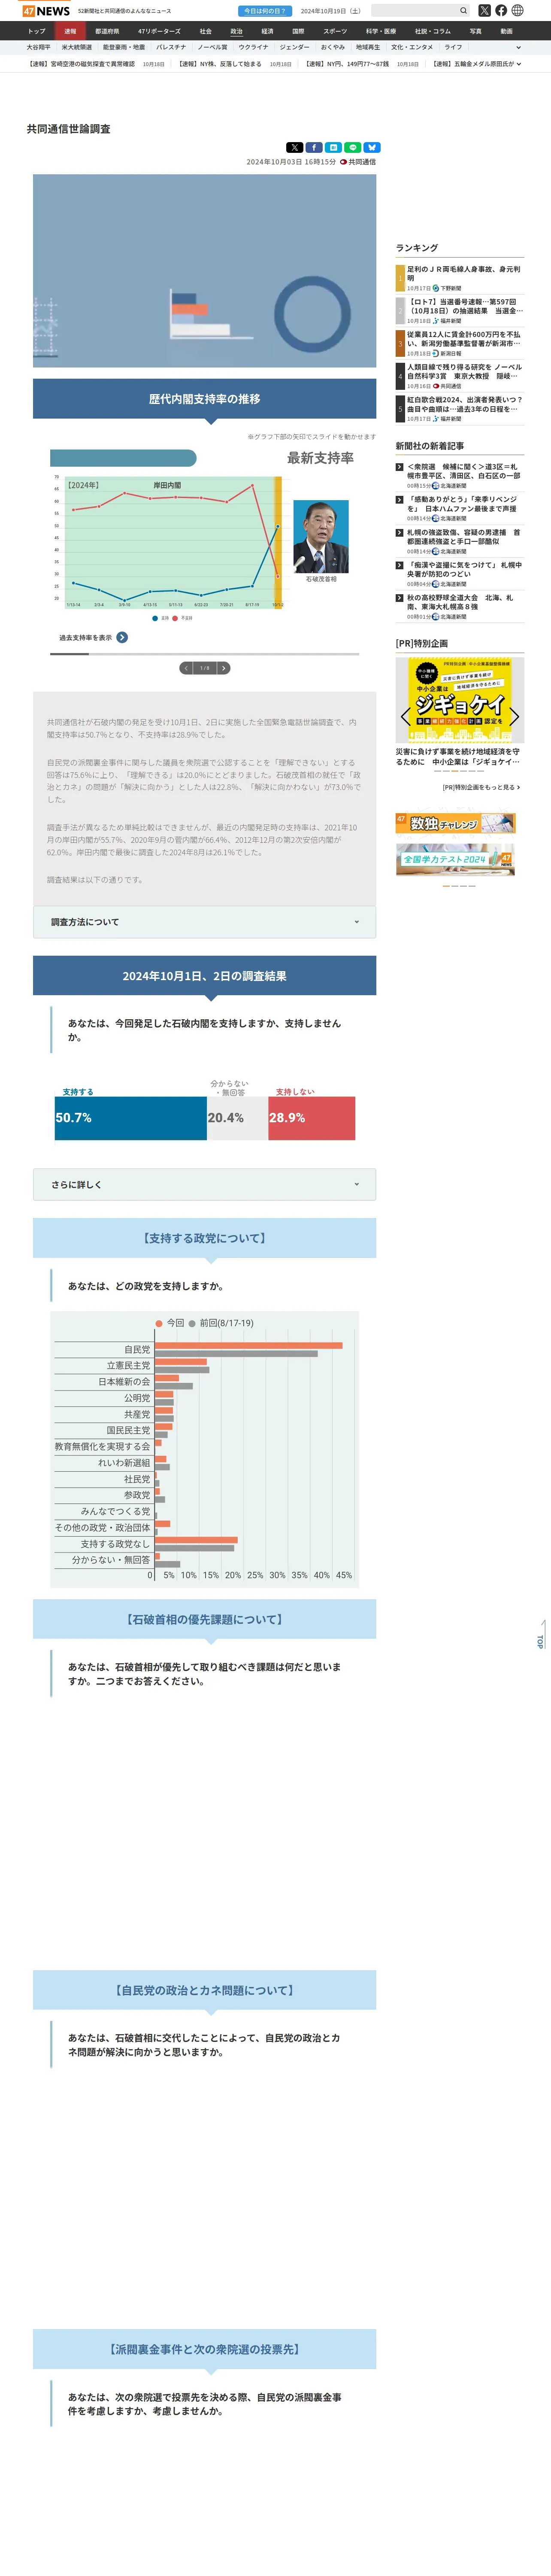The height and width of the screenshot is (2576, 551).
Task: Share the article on Bluesky
Action: click(x=372, y=147)
